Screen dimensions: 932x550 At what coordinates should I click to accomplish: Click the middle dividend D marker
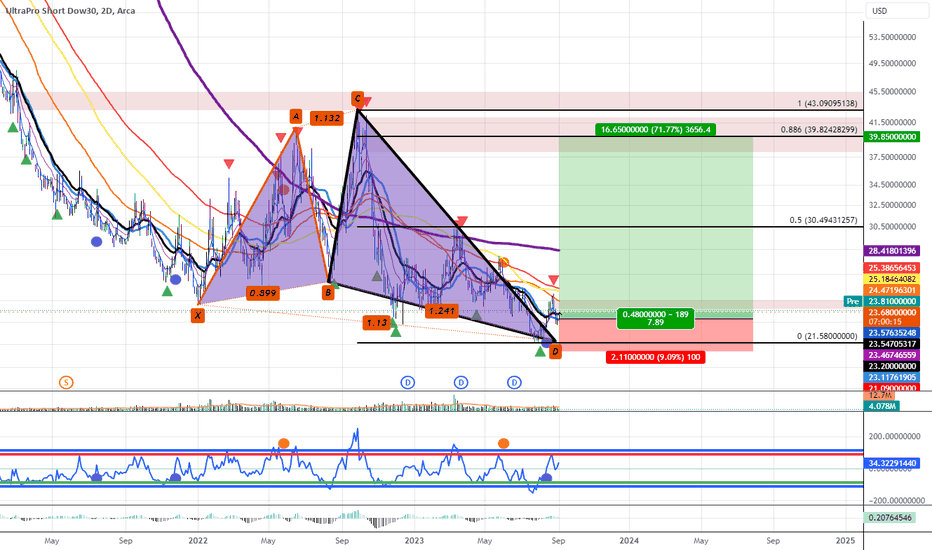pyautogui.click(x=461, y=382)
